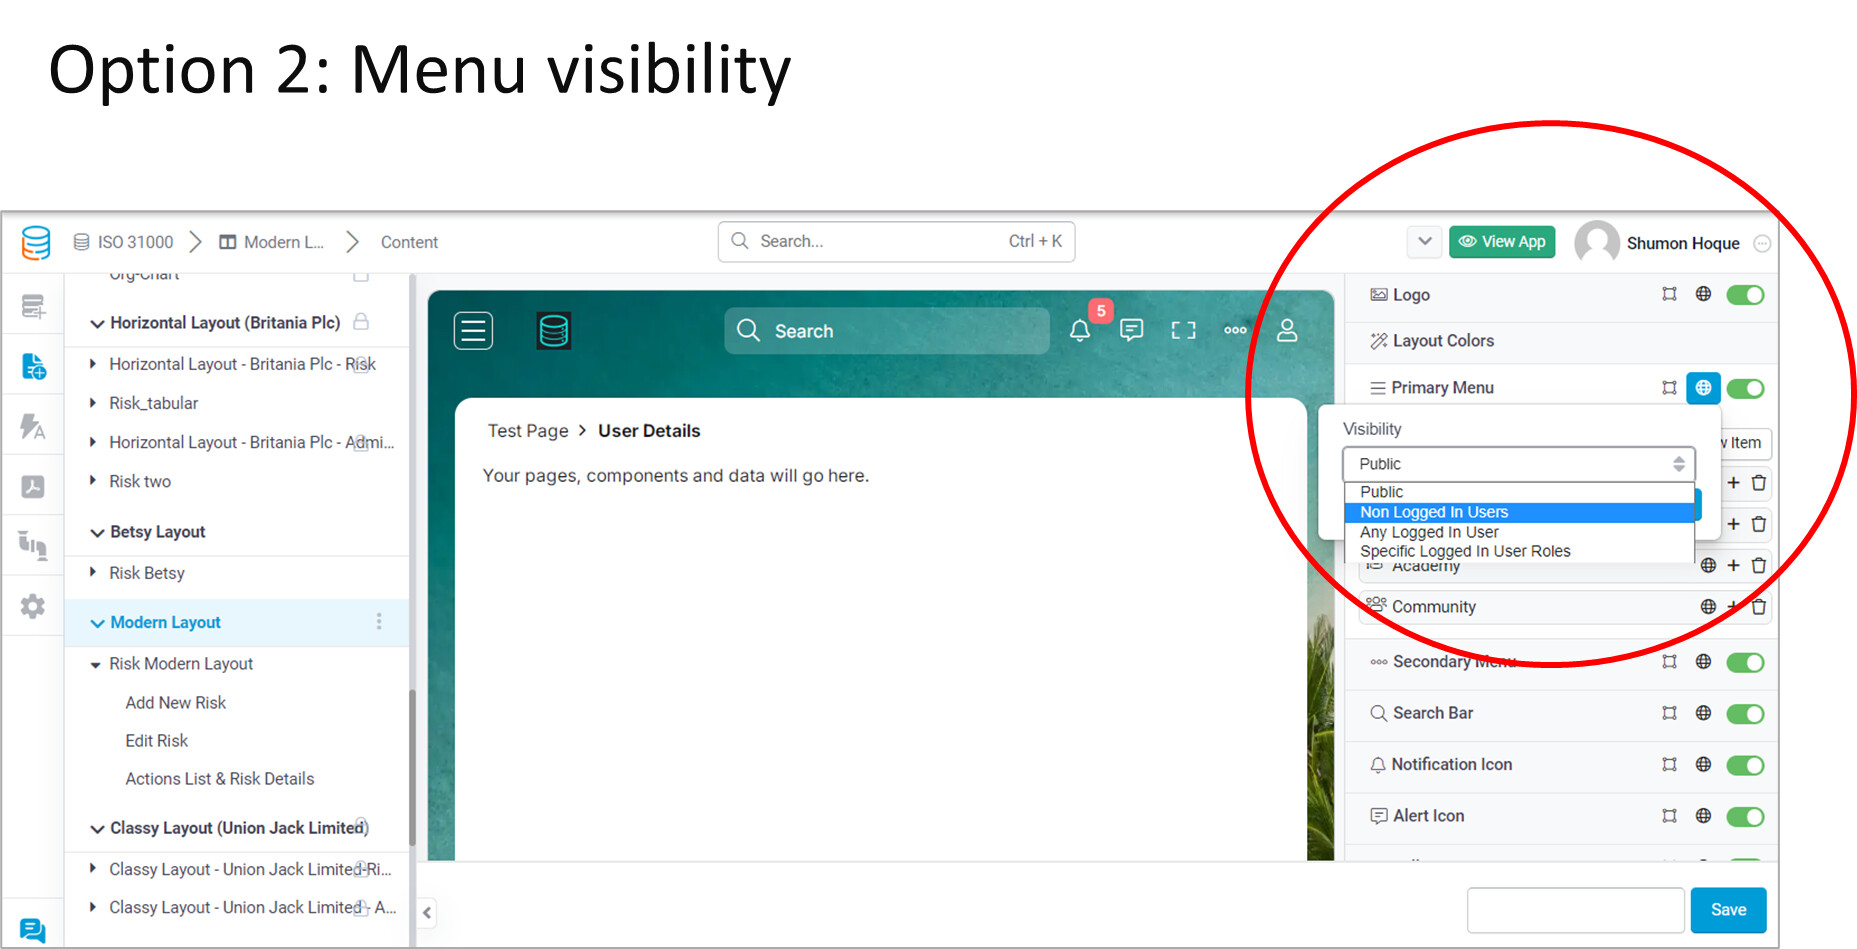Click globe icon on Community menu item
Screen dimensions: 1857x949
coord(1708,606)
